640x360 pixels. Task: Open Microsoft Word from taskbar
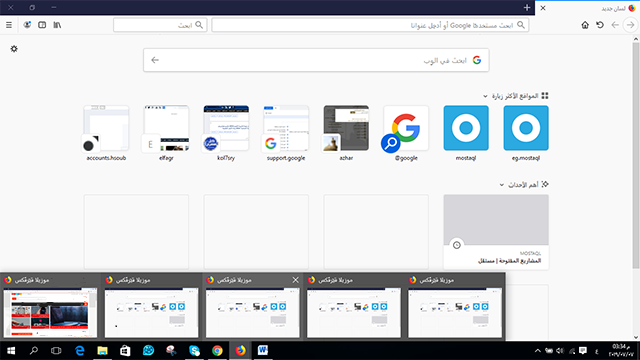(263, 351)
